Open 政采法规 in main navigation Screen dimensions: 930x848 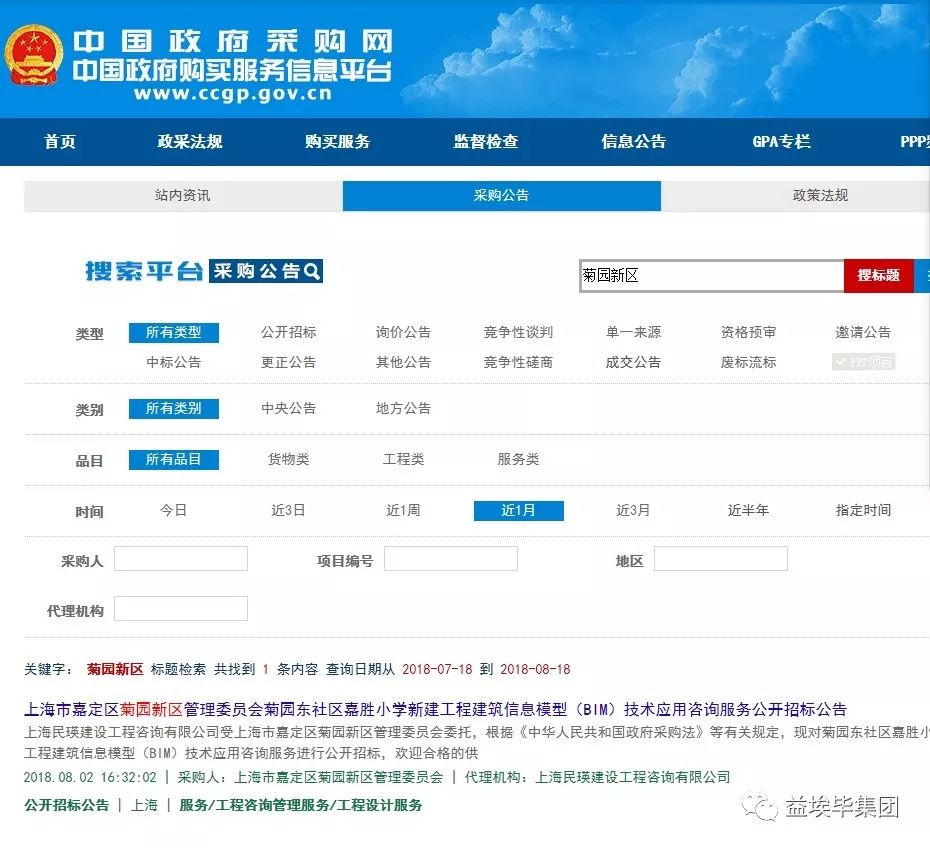tap(190, 142)
